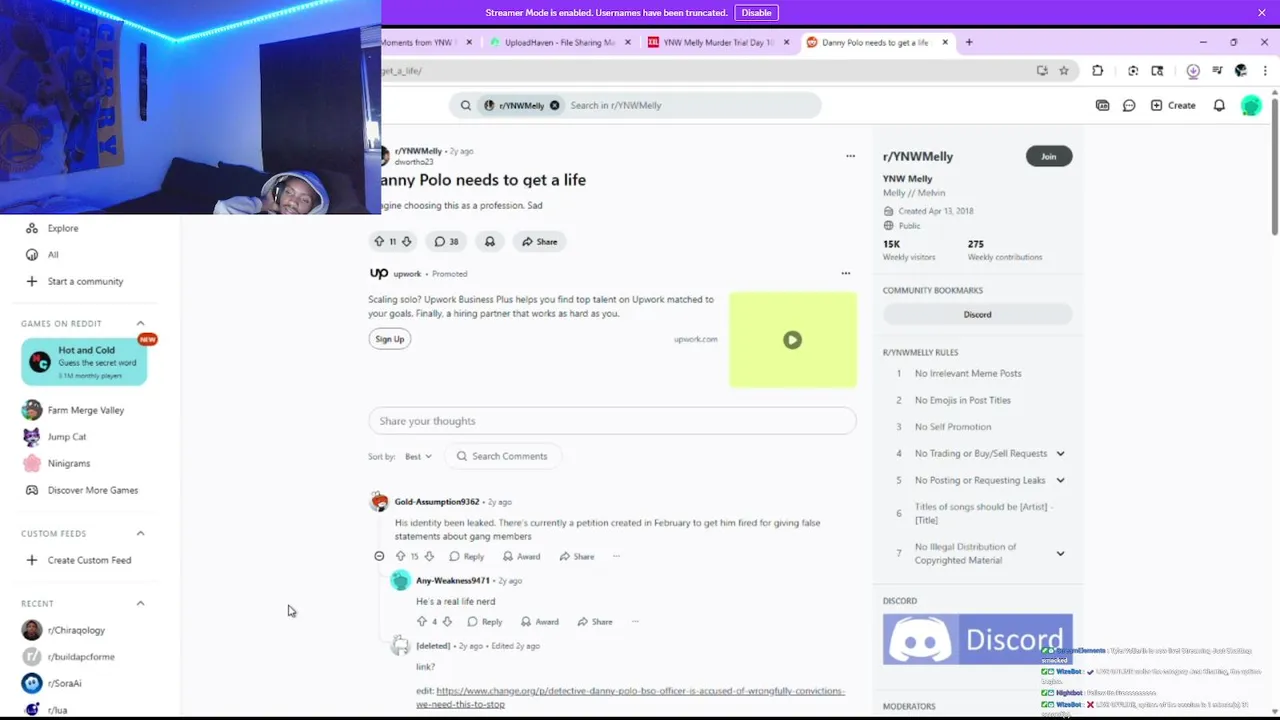
Task: Open the Reddit user avatar menu
Action: [x=1251, y=105]
